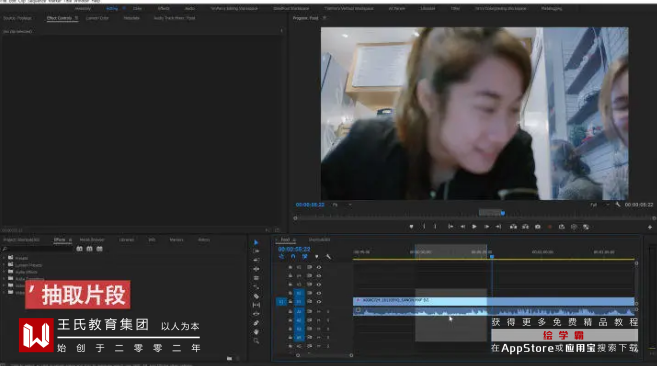Hide the topmost video track eye
Image resolution: width=657 pixels, height=366 pixels.
click(319, 267)
